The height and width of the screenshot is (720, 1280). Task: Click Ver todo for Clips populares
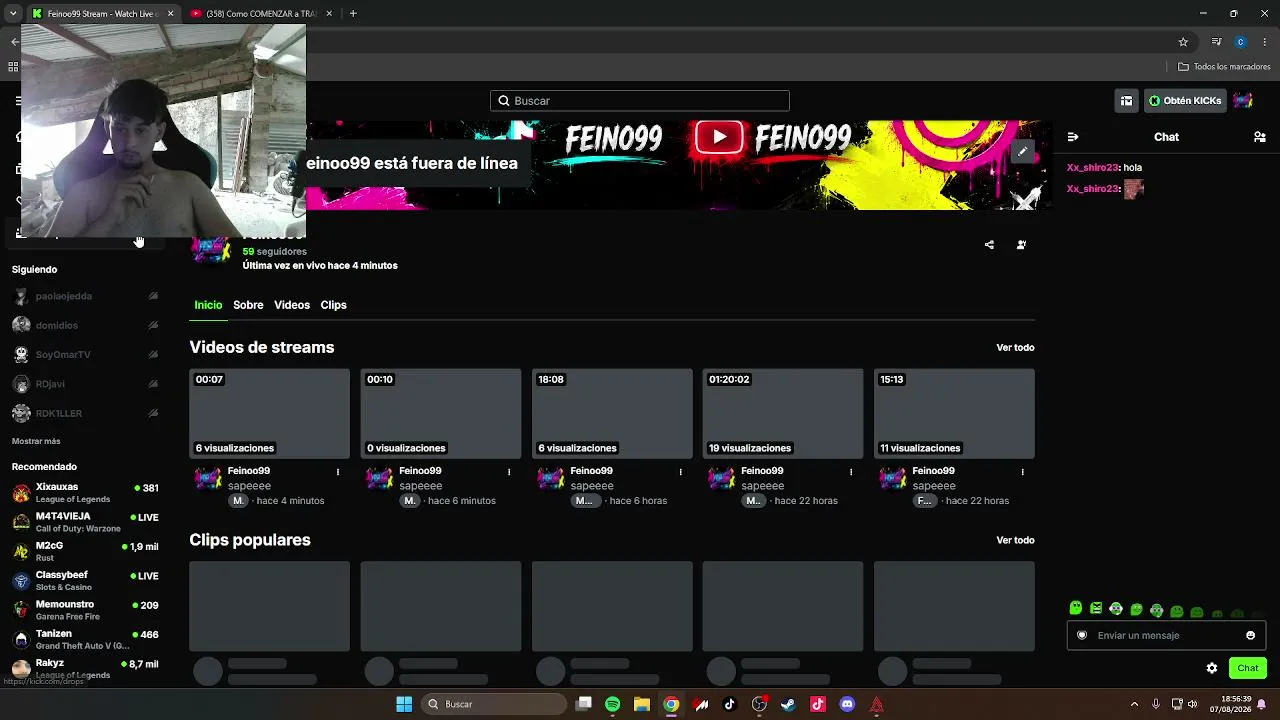pyautogui.click(x=1015, y=540)
